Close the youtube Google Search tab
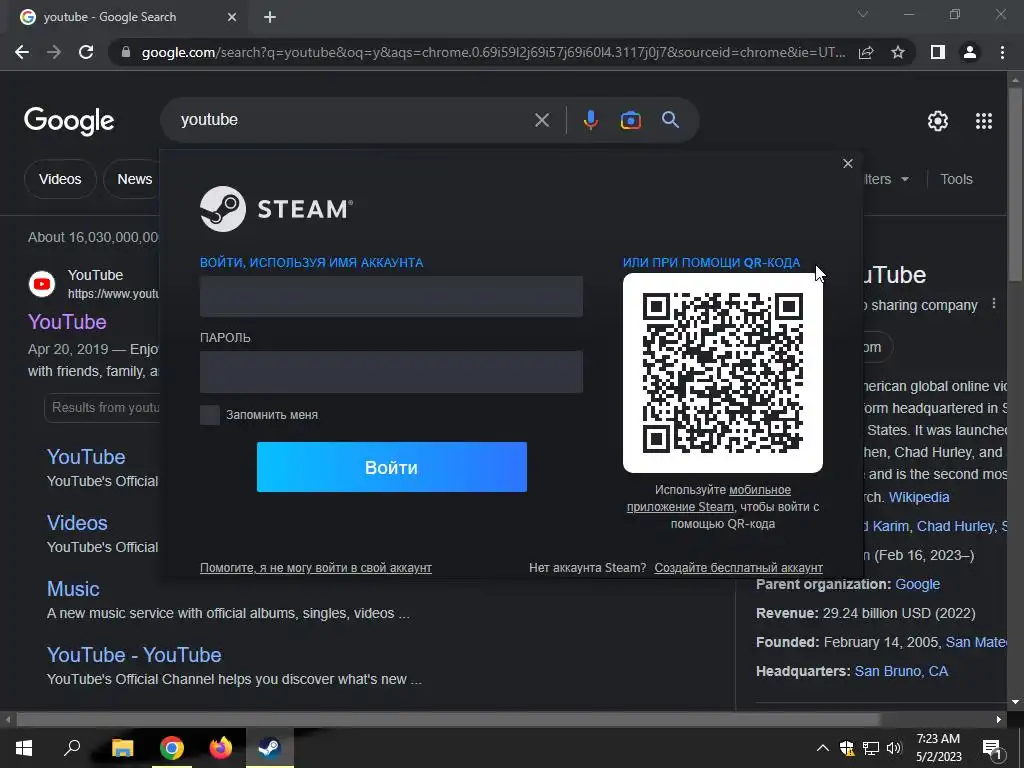Viewport: 1024px width, 768px height. click(232, 17)
